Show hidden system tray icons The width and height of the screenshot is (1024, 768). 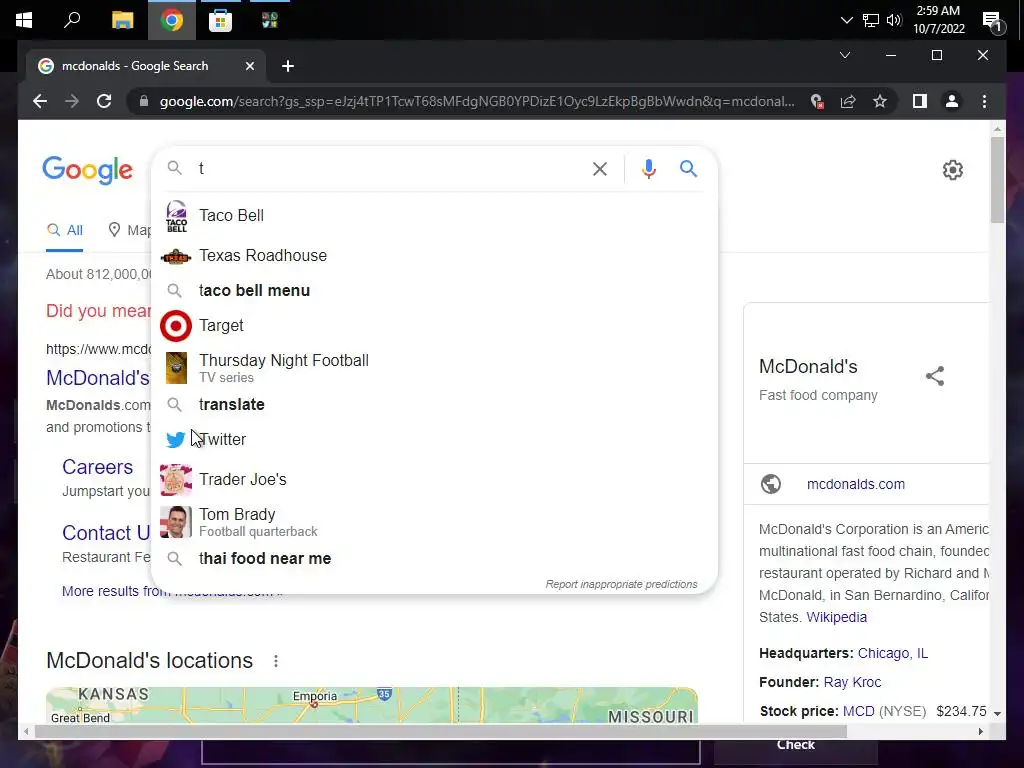click(x=846, y=20)
